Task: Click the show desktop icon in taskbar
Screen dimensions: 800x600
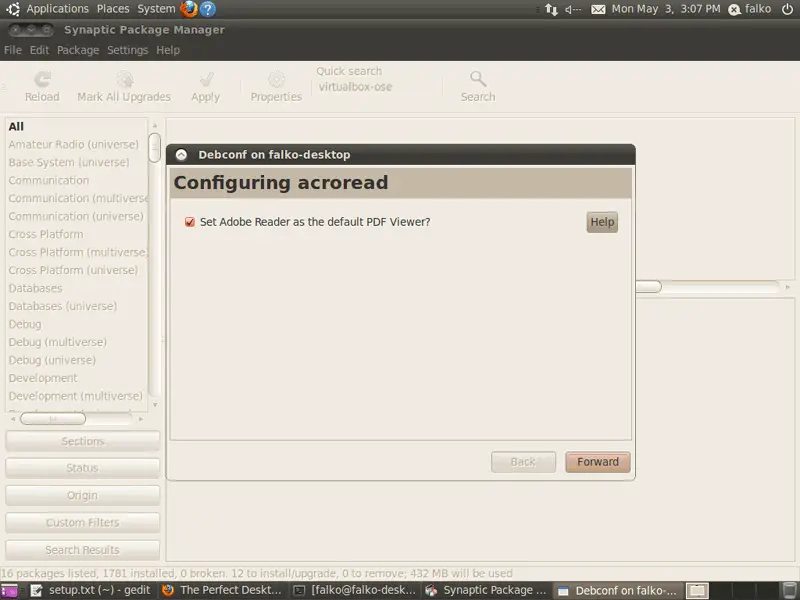Action: (x=9, y=591)
